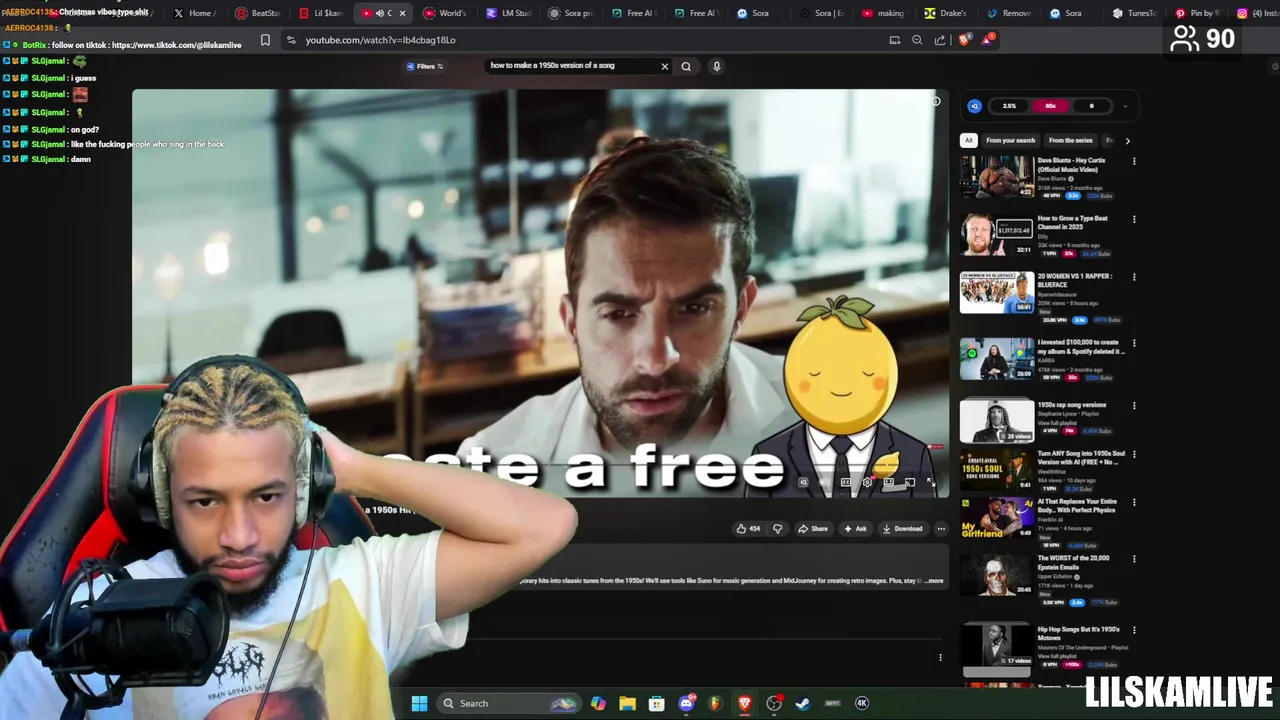Open Brave Rewards triangle icon
The image size is (1280, 720).
(x=988, y=39)
